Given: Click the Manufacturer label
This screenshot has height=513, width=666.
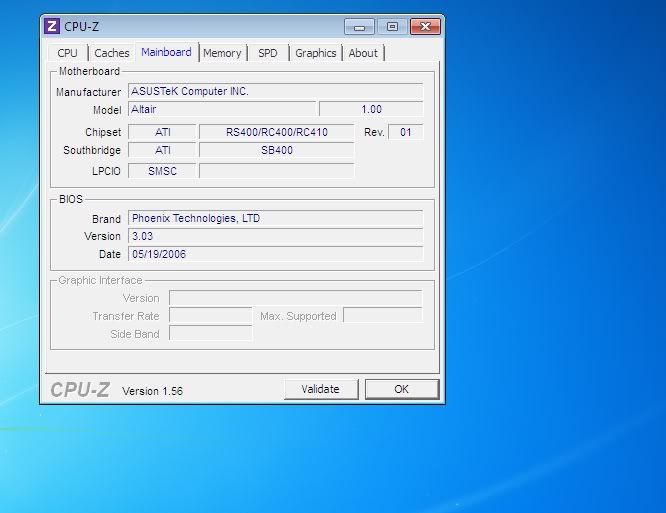Looking at the screenshot, I should coord(88,92).
